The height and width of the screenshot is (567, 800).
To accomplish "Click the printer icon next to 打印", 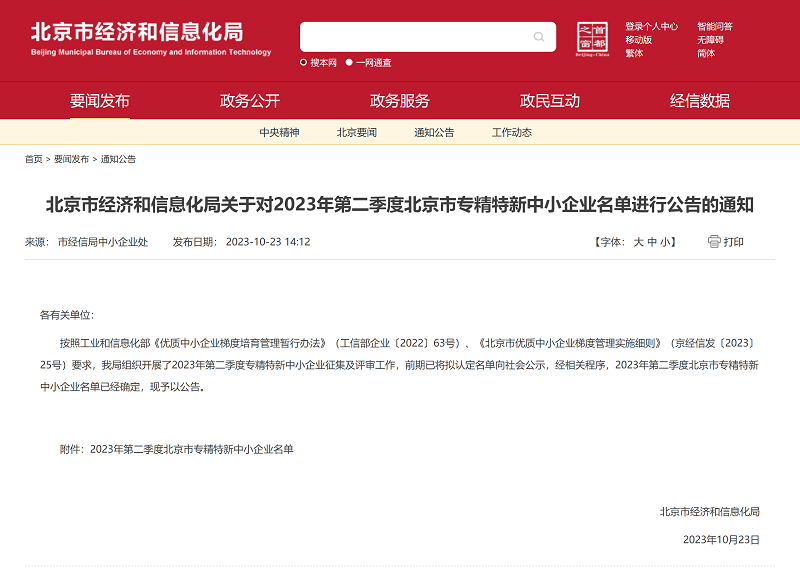I will tap(714, 241).
